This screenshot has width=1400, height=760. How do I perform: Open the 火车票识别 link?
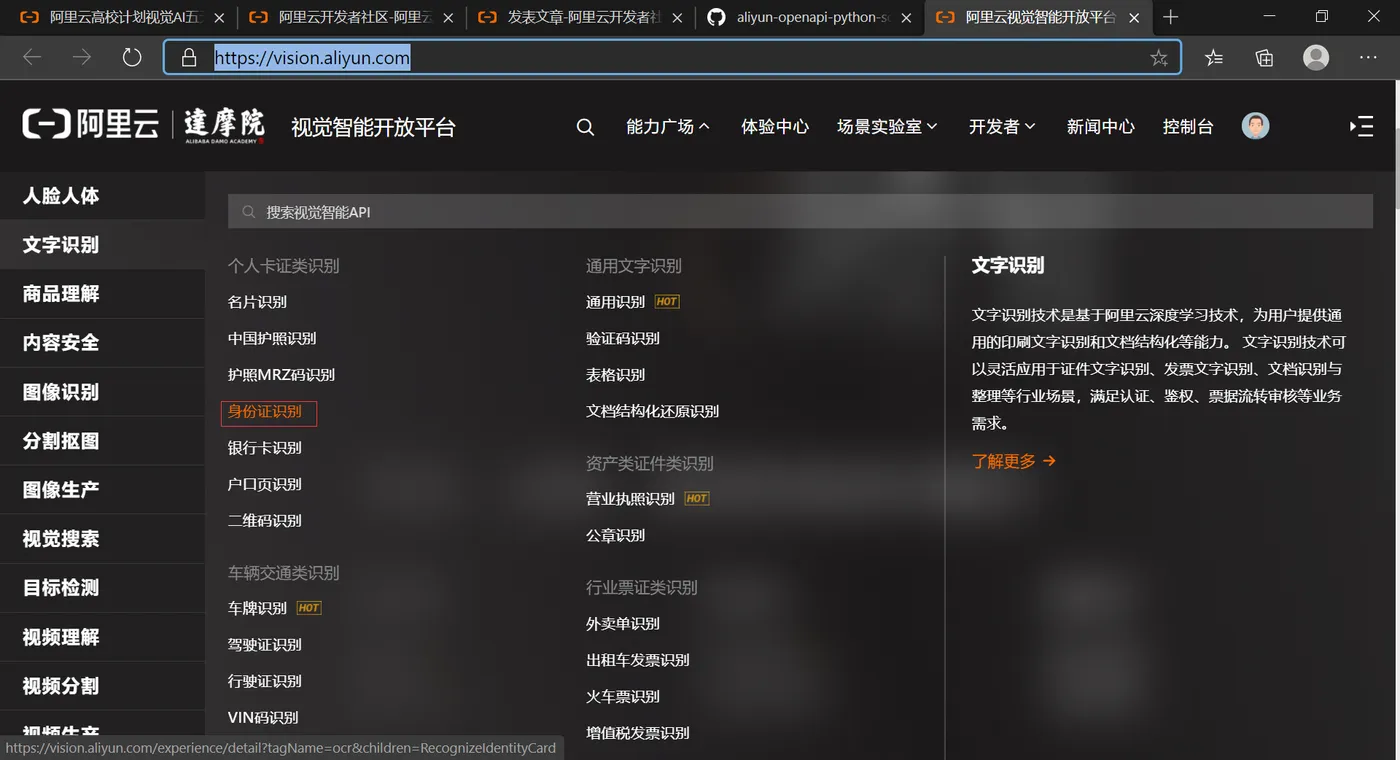[x=623, y=697]
